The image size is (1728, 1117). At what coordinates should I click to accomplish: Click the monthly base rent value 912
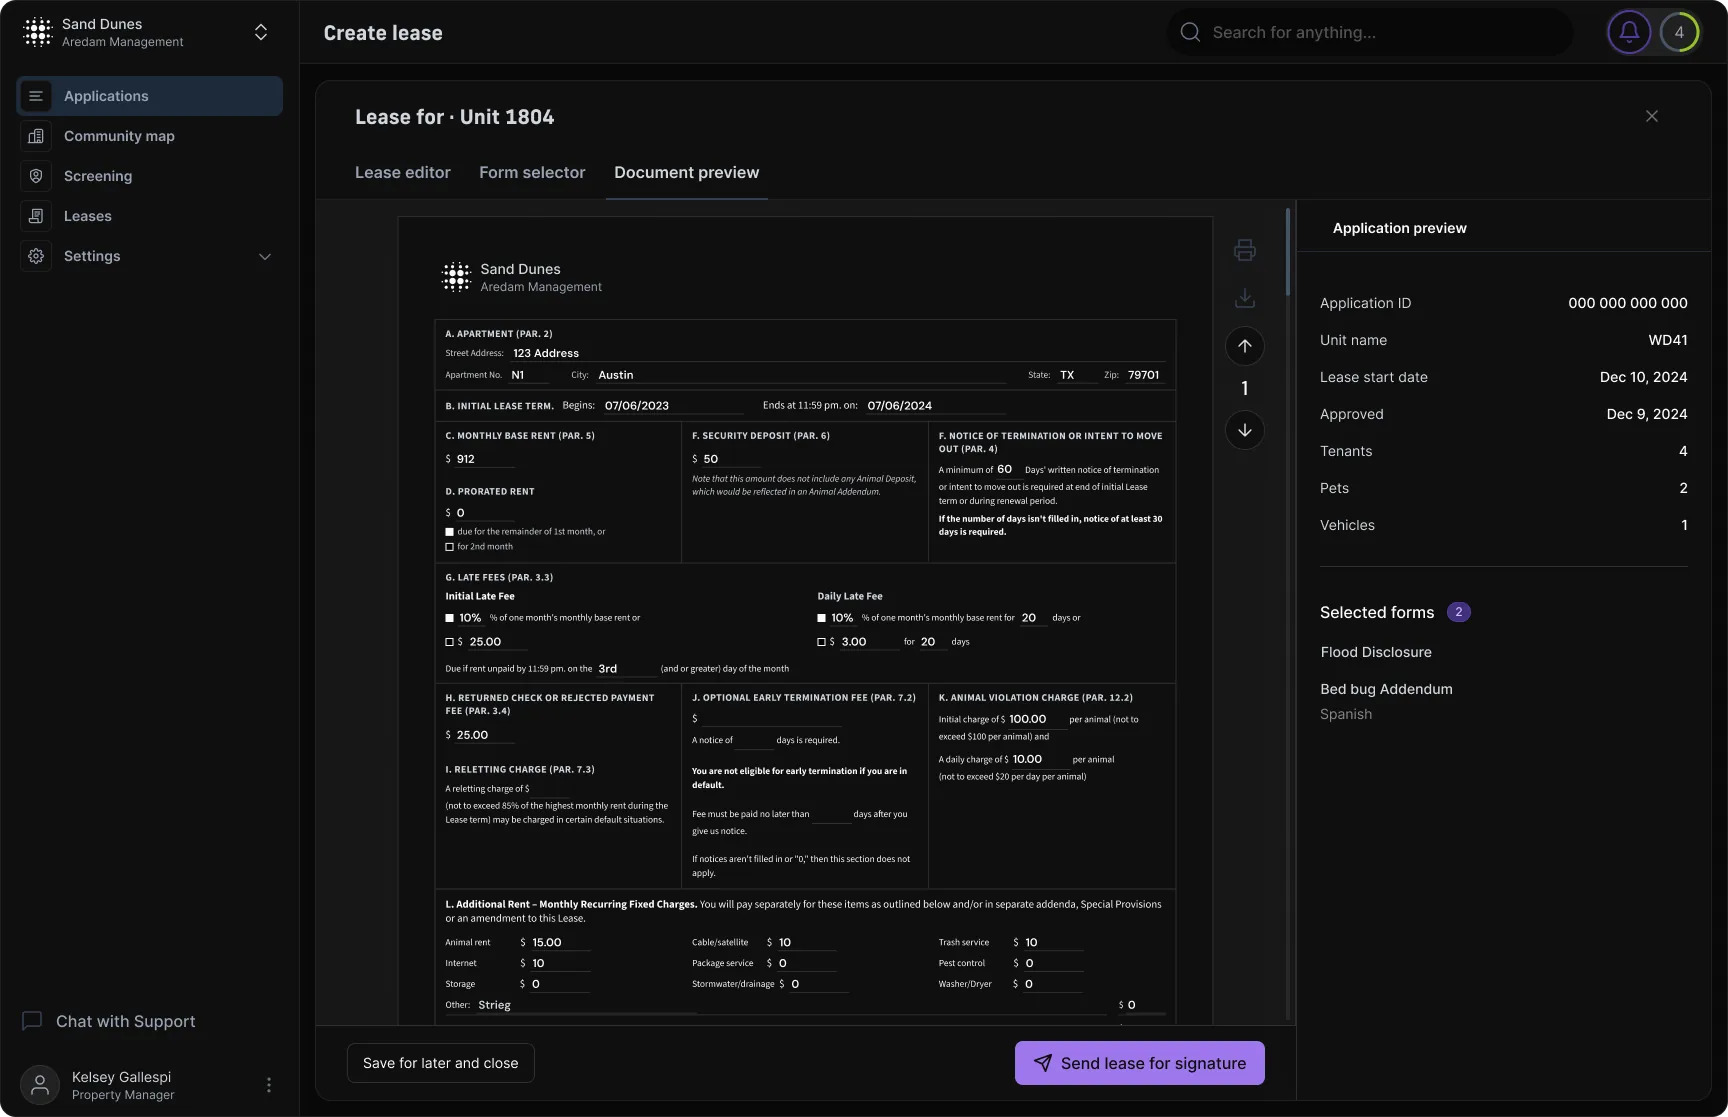click(466, 459)
